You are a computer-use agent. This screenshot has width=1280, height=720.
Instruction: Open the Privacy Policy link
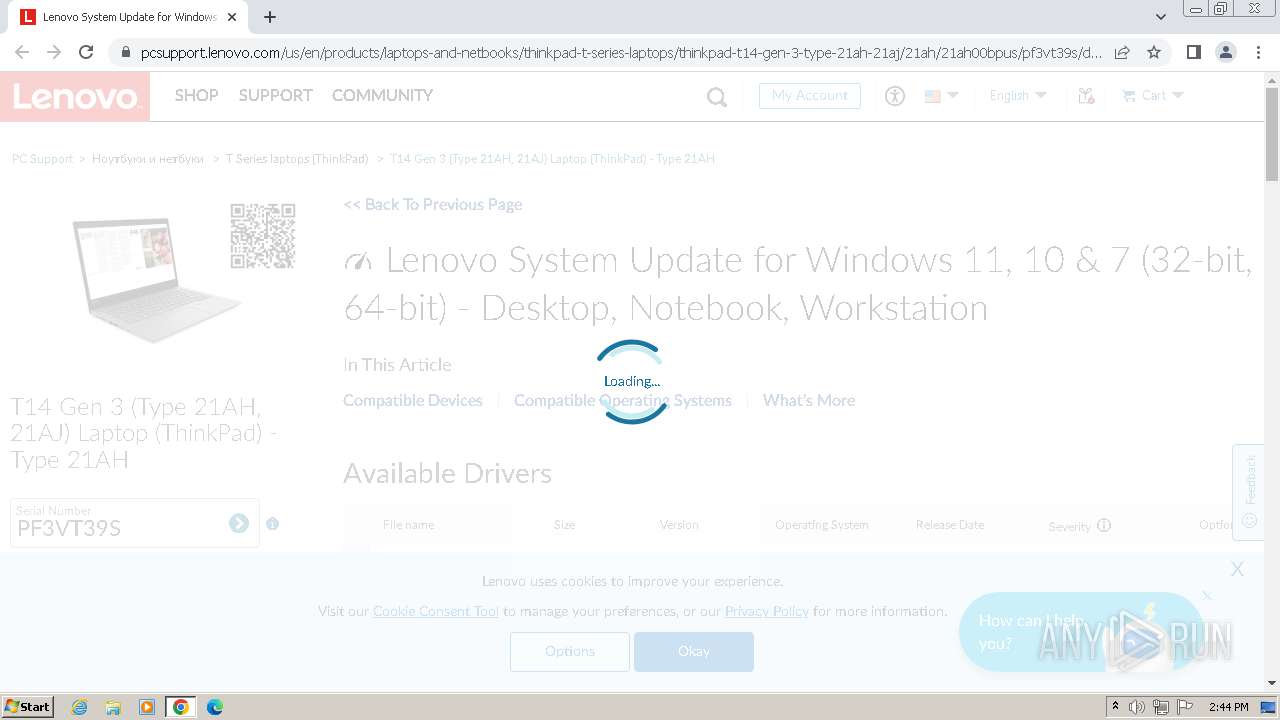click(x=767, y=611)
